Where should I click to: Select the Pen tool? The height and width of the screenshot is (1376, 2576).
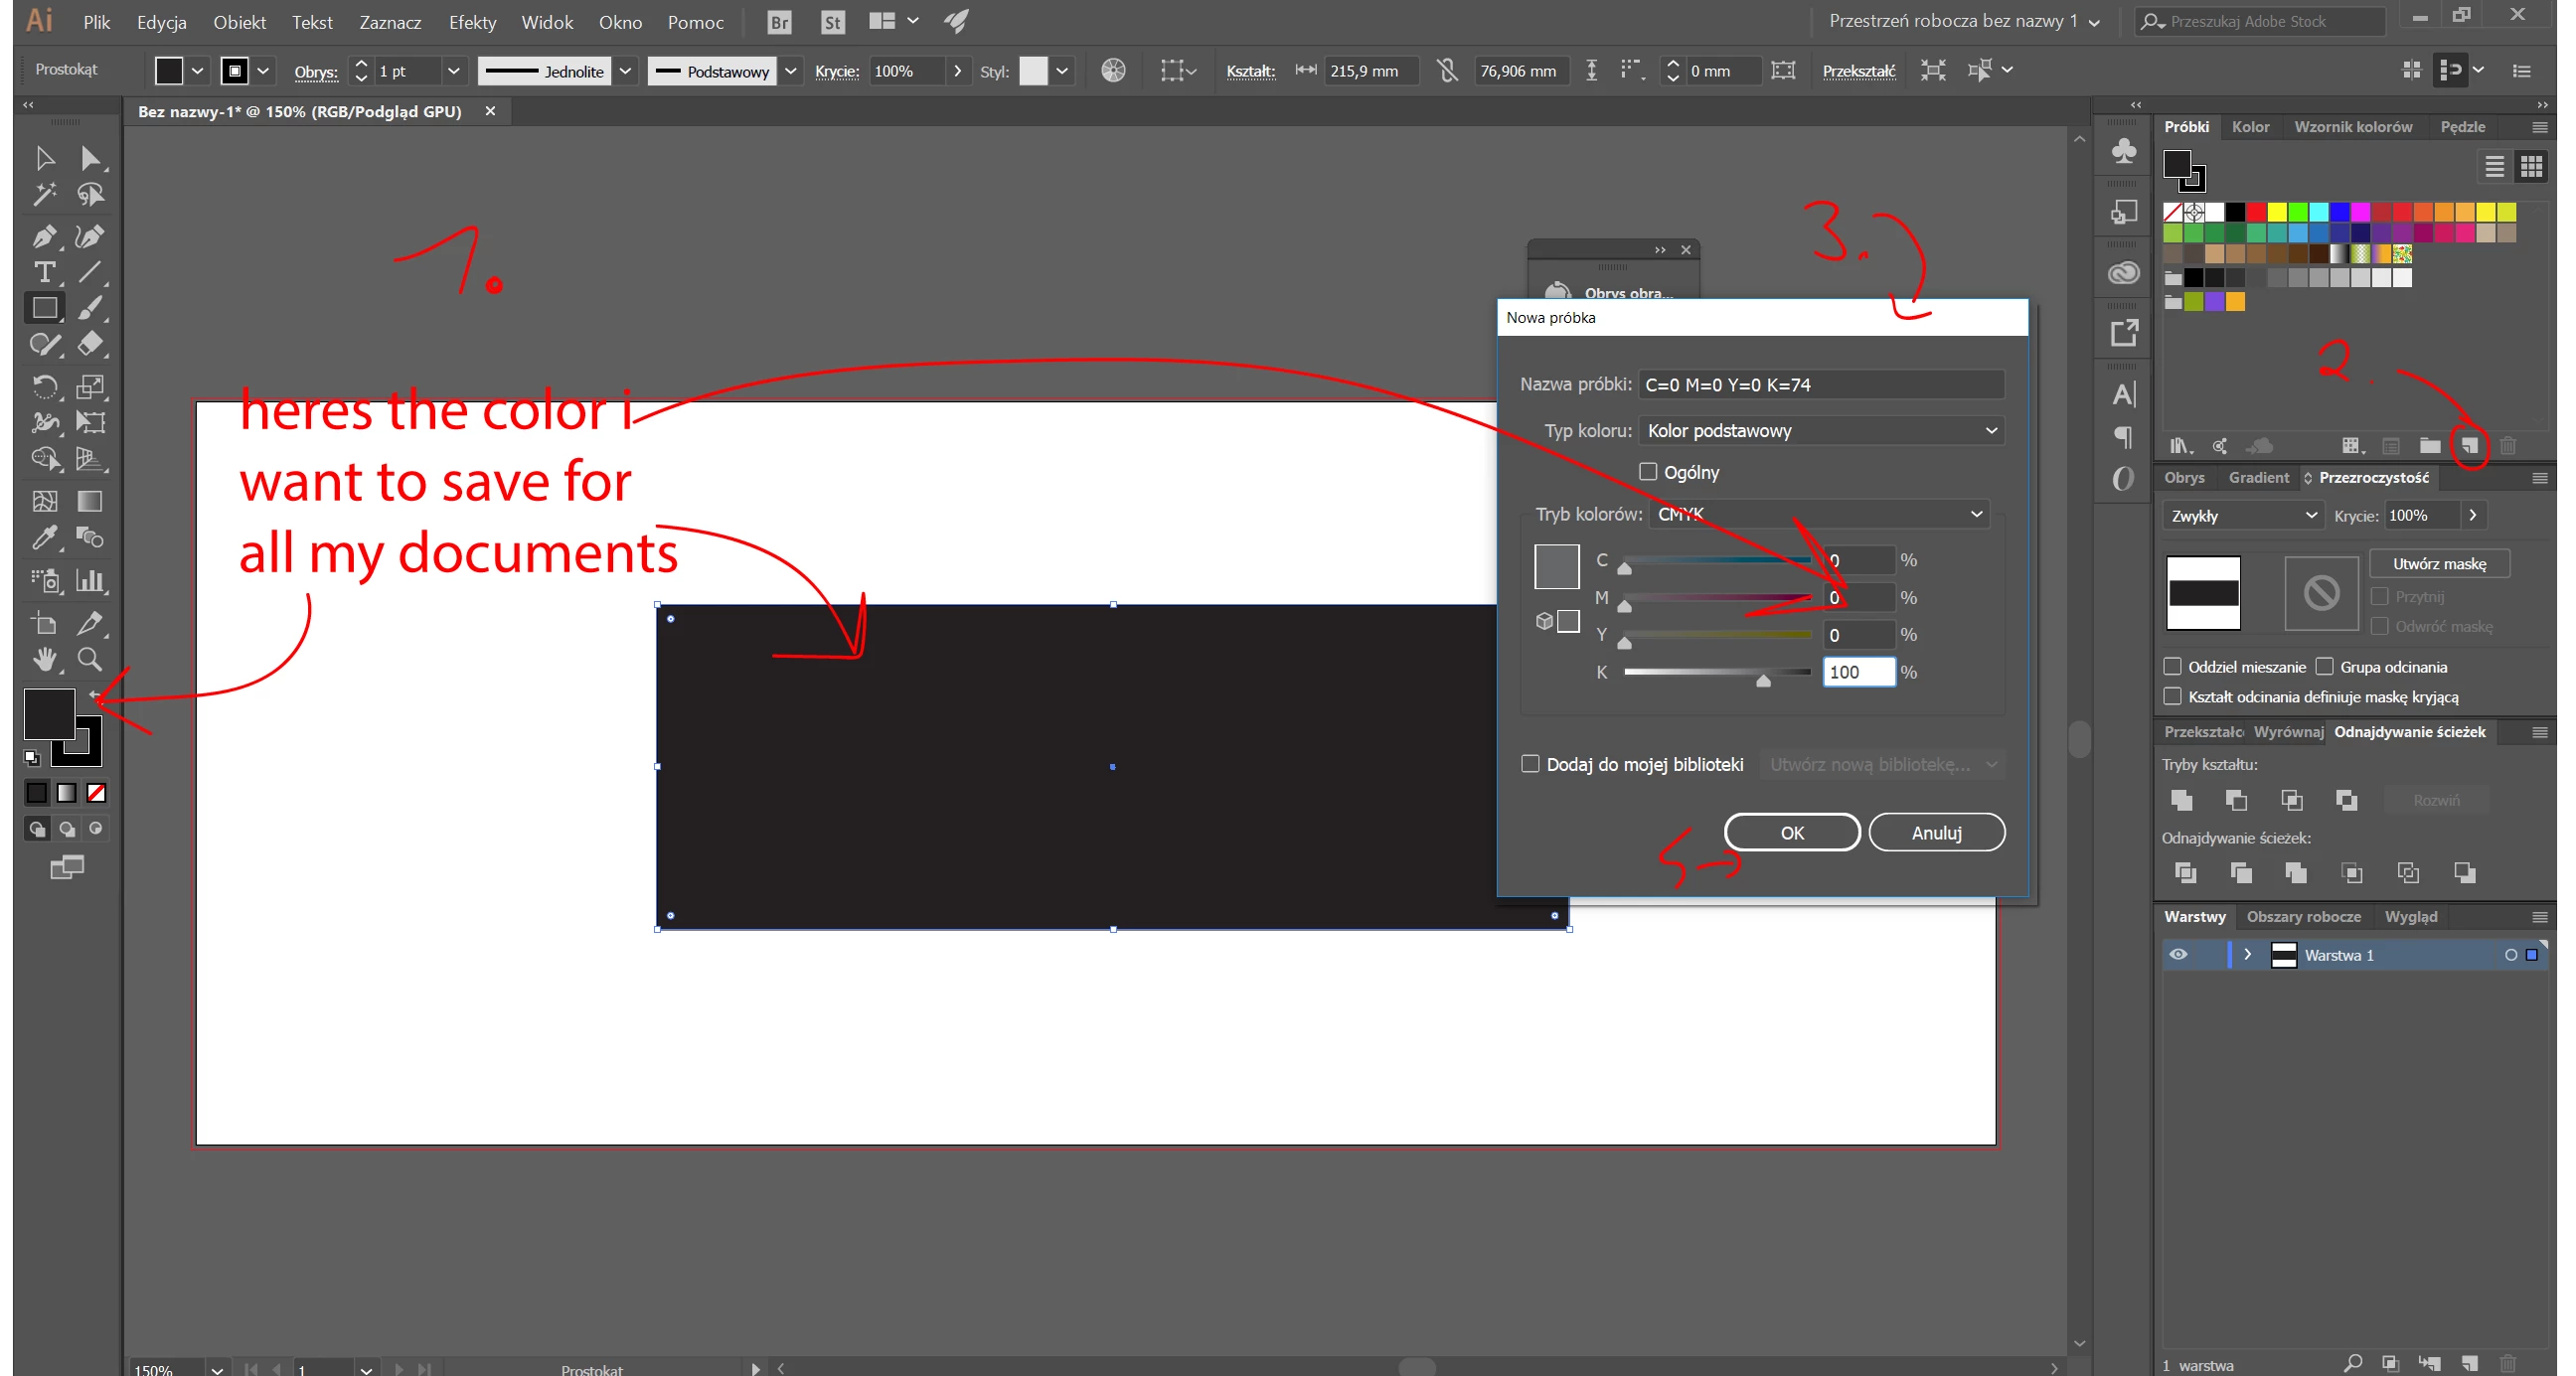click(x=43, y=237)
